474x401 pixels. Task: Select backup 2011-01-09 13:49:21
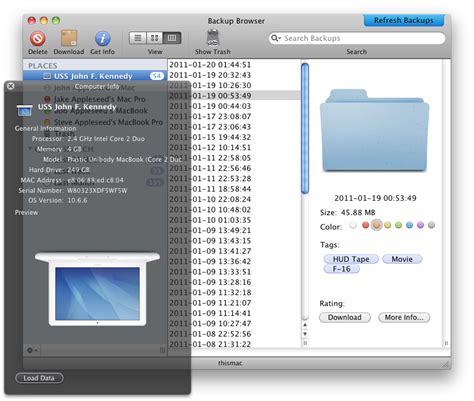tap(210, 230)
